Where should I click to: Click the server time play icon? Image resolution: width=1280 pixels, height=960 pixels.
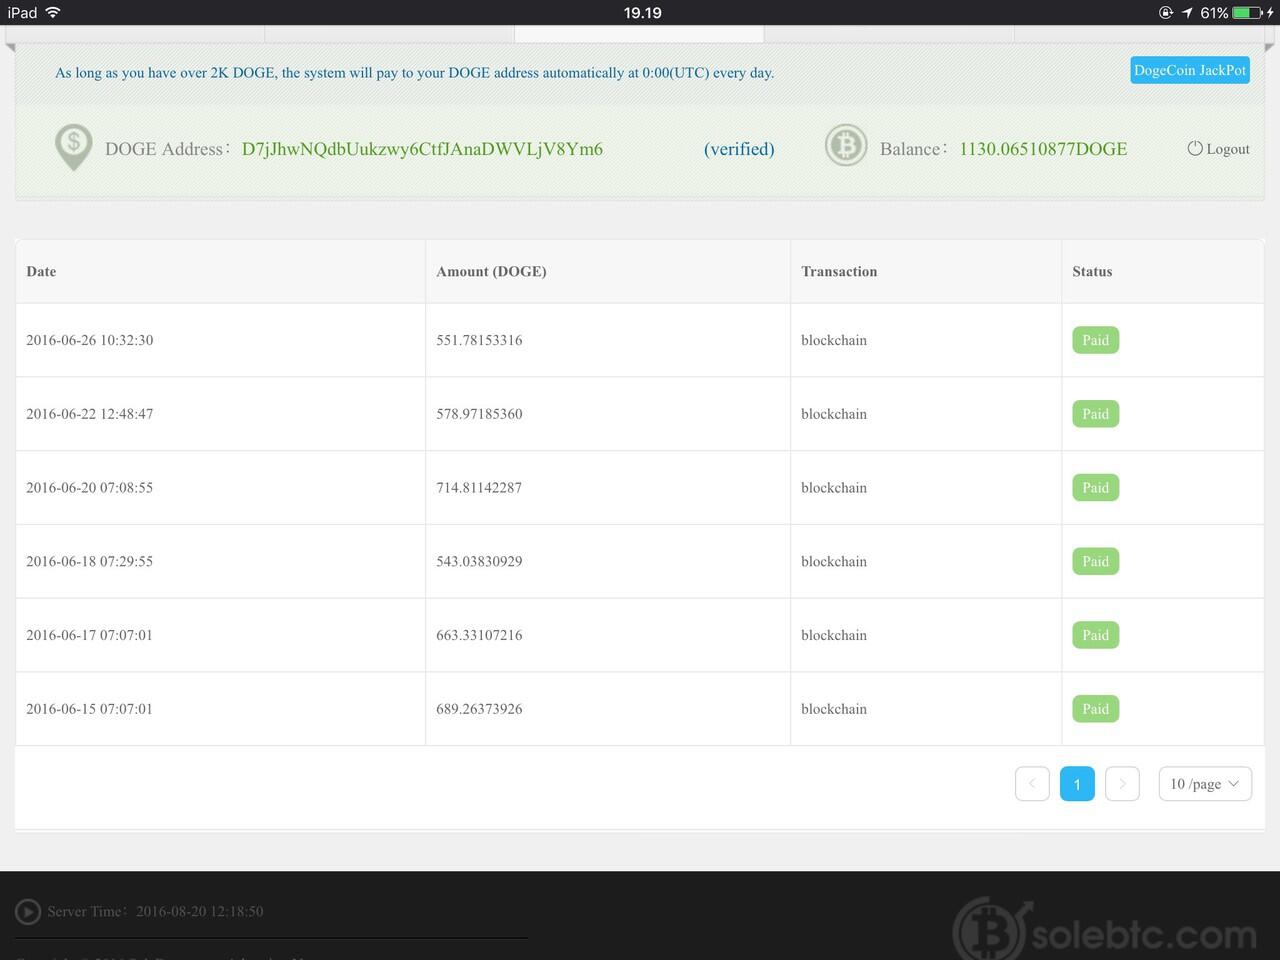[28, 912]
